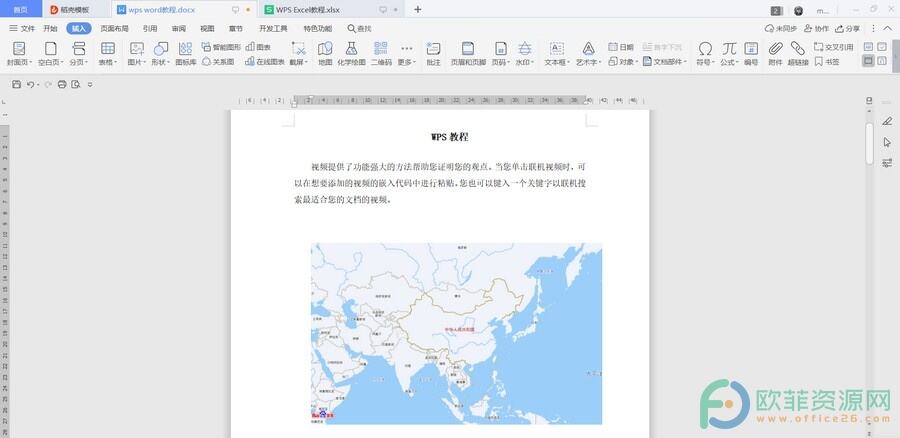Open the undo history dropdown arrow
This screenshot has height=438, width=900.
38,85
